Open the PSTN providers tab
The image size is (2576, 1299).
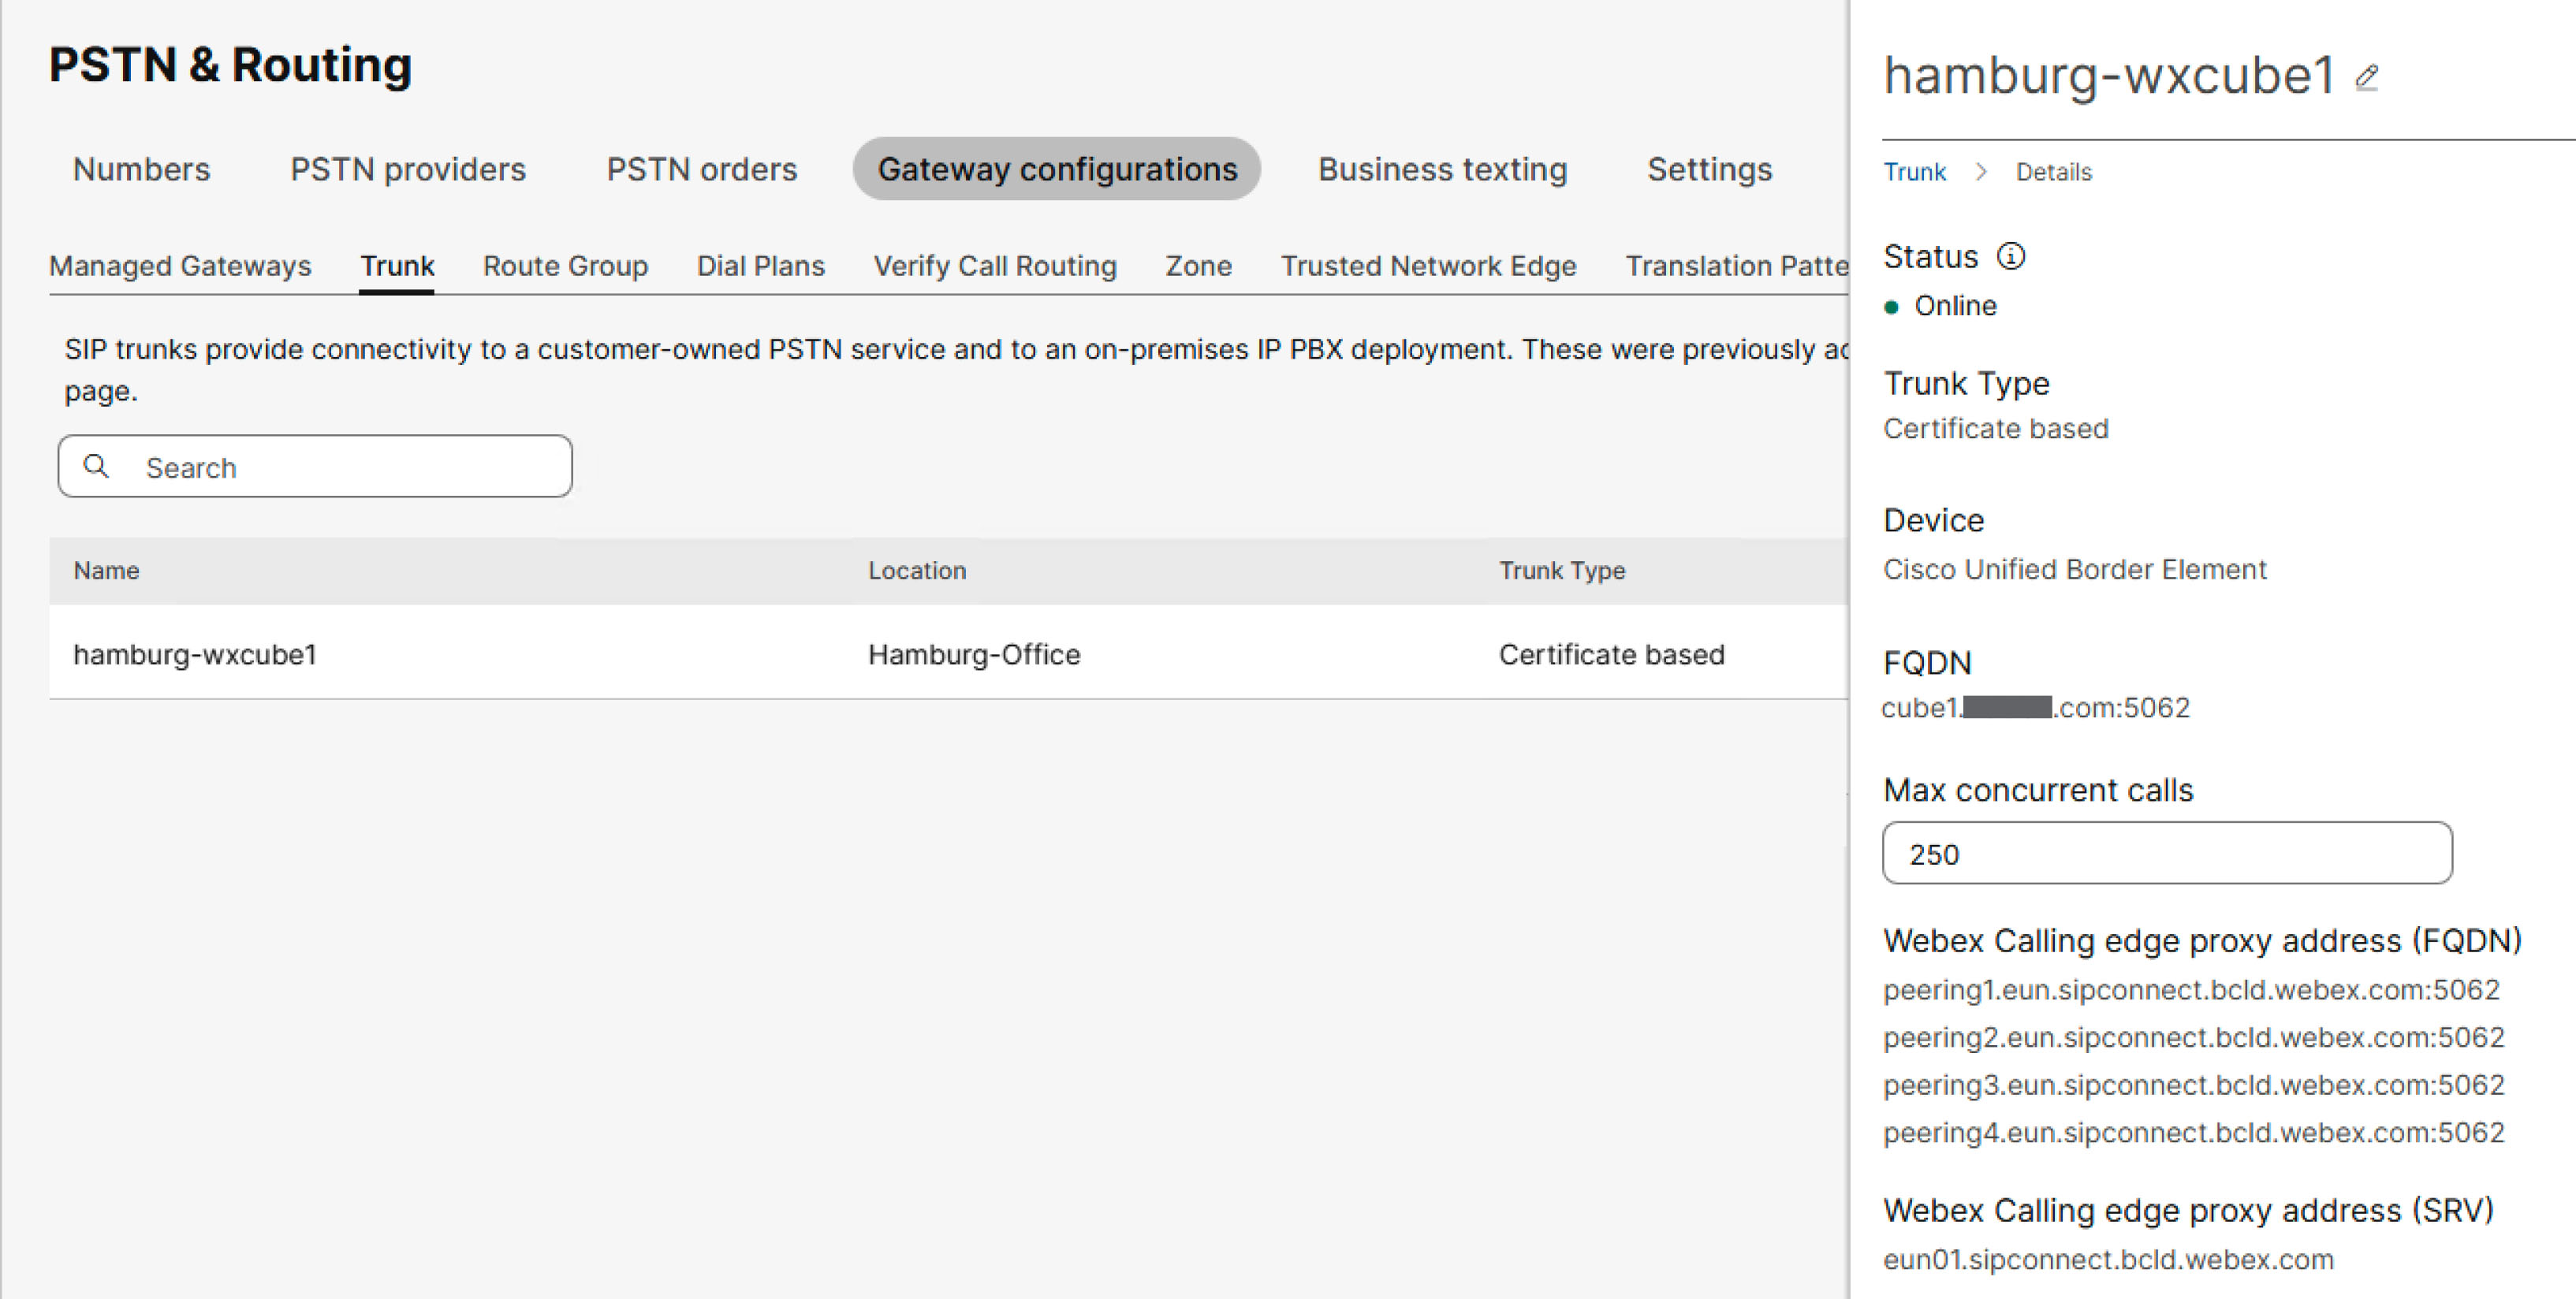point(408,169)
